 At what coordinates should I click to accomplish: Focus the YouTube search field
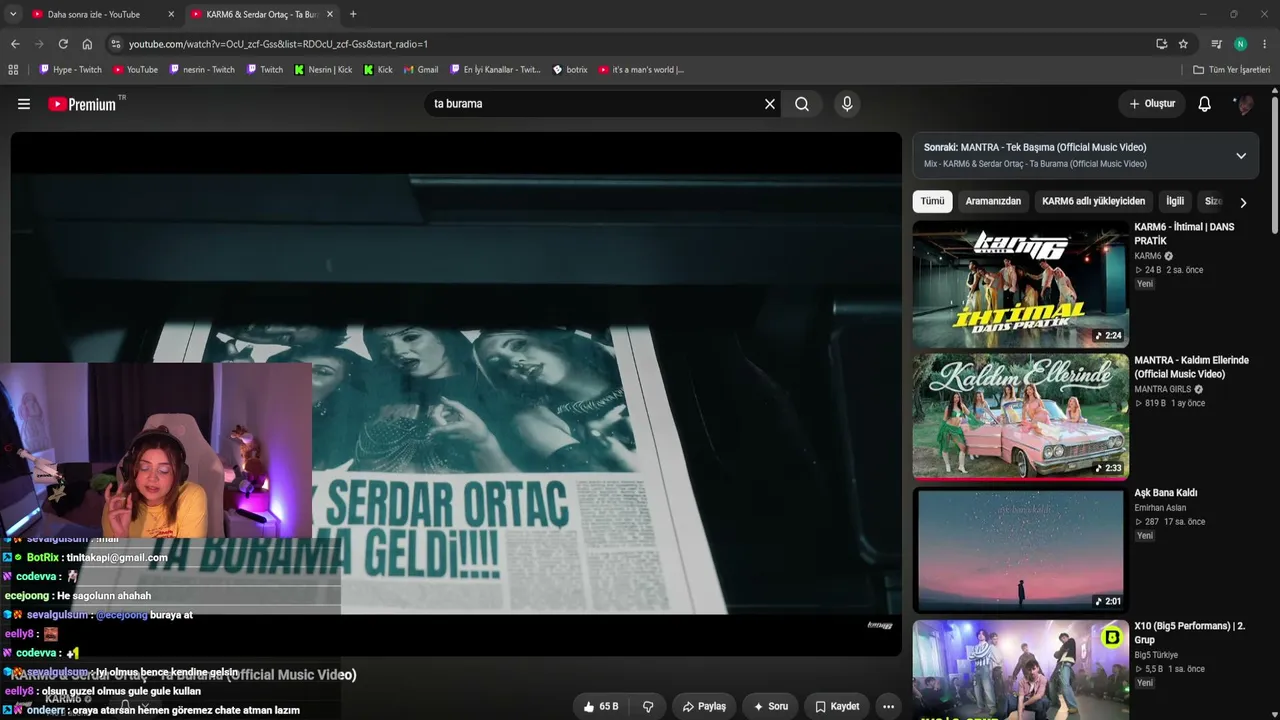594,104
